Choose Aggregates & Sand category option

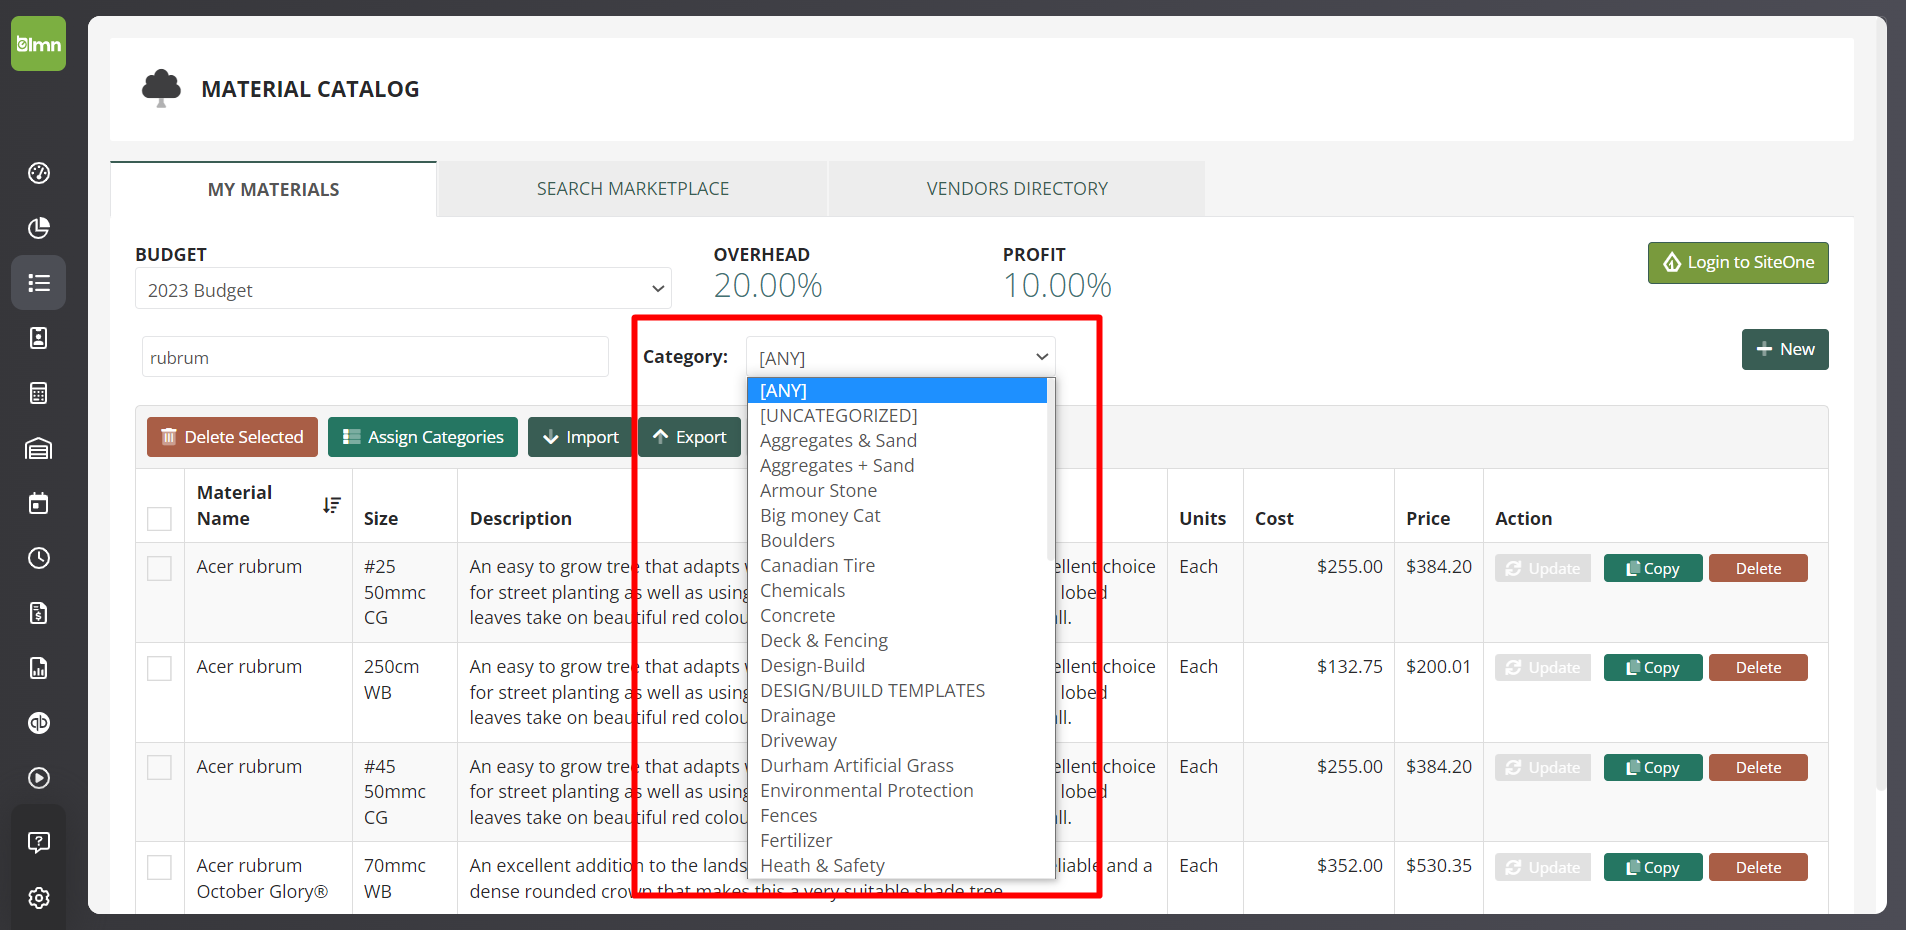897,440
